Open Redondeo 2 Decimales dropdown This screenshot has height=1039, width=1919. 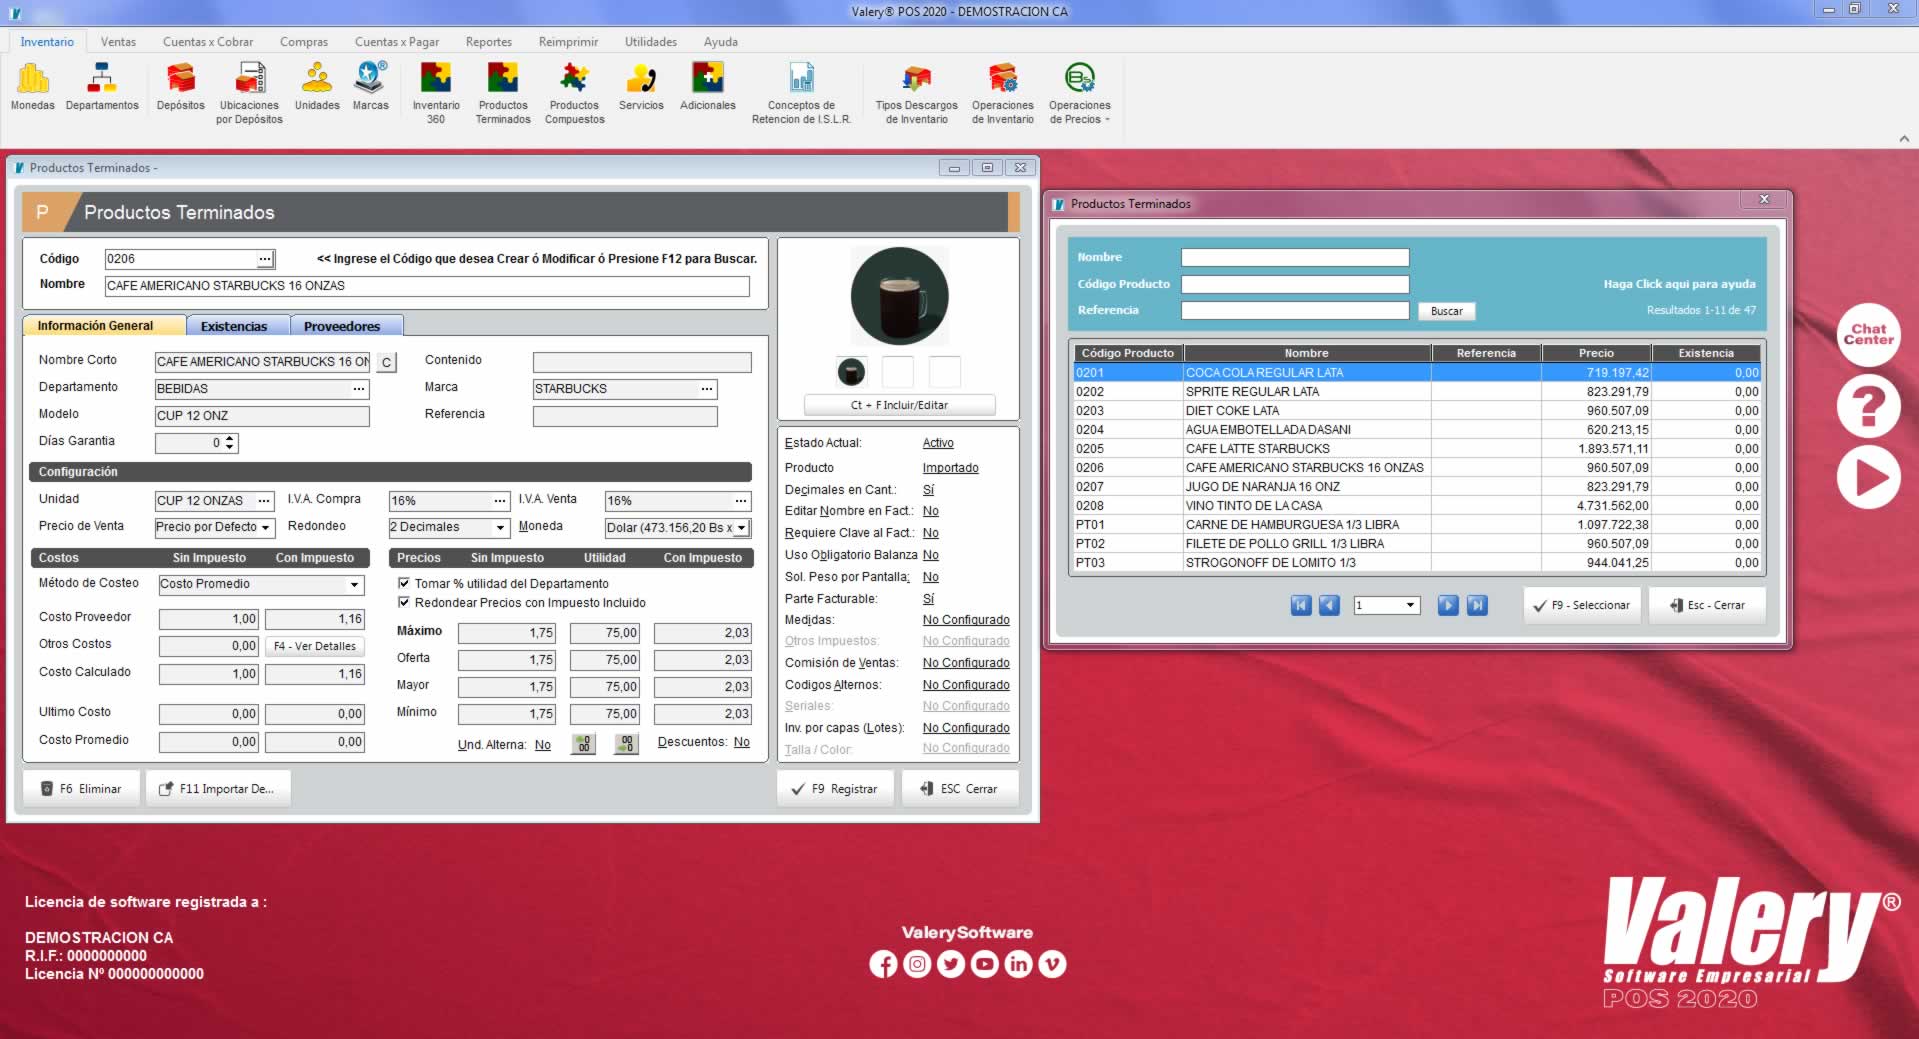pyautogui.click(x=501, y=527)
